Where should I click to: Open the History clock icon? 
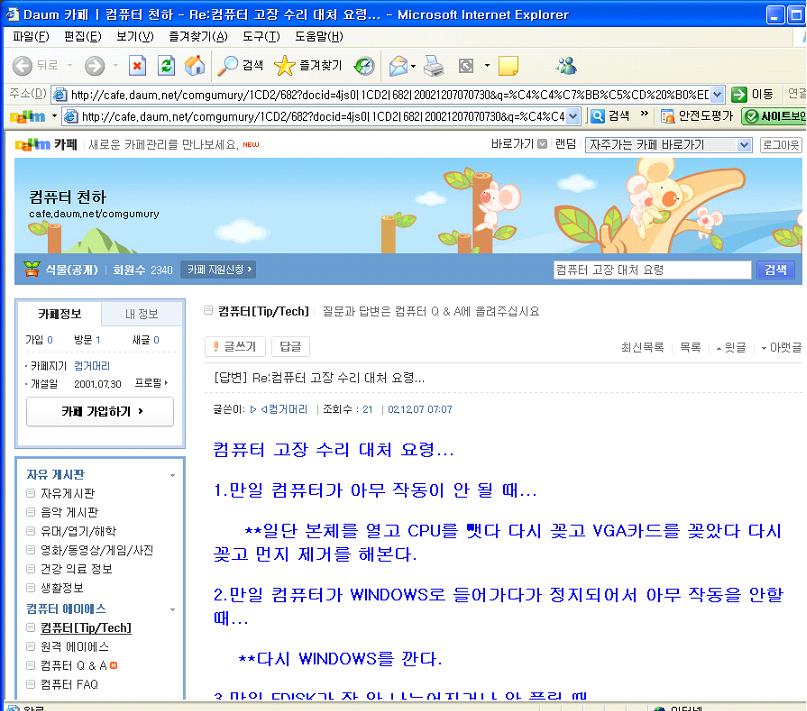click(x=364, y=65)
